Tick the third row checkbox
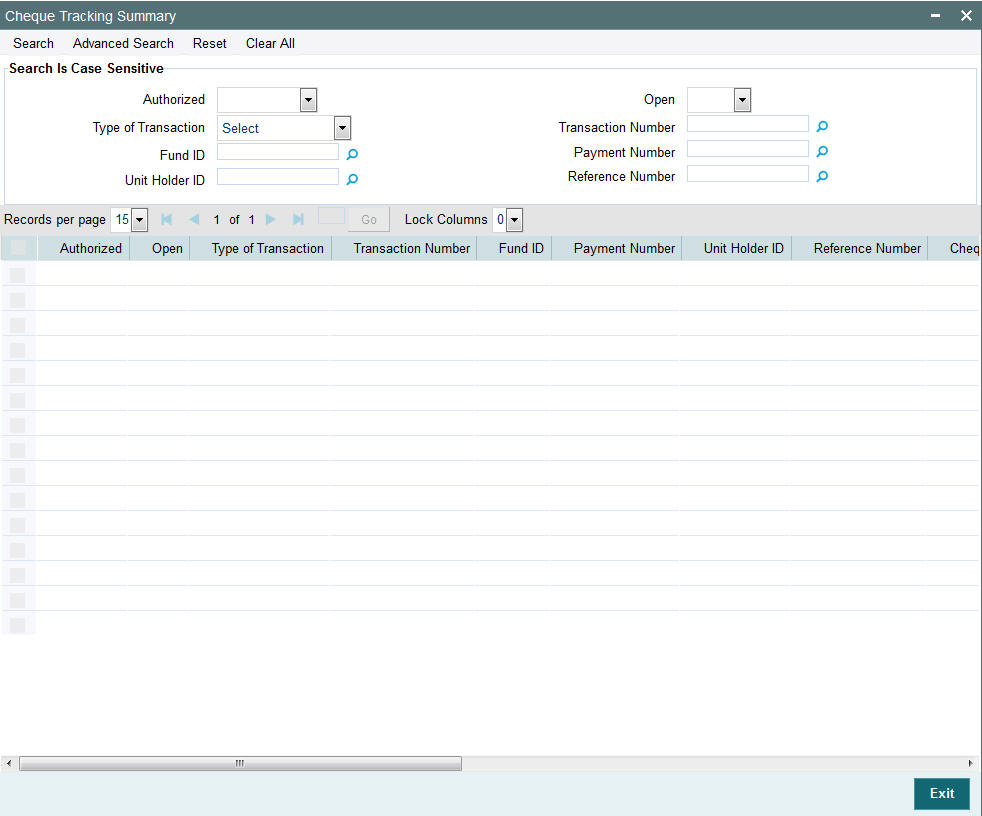982x816 pixels. 18,325
